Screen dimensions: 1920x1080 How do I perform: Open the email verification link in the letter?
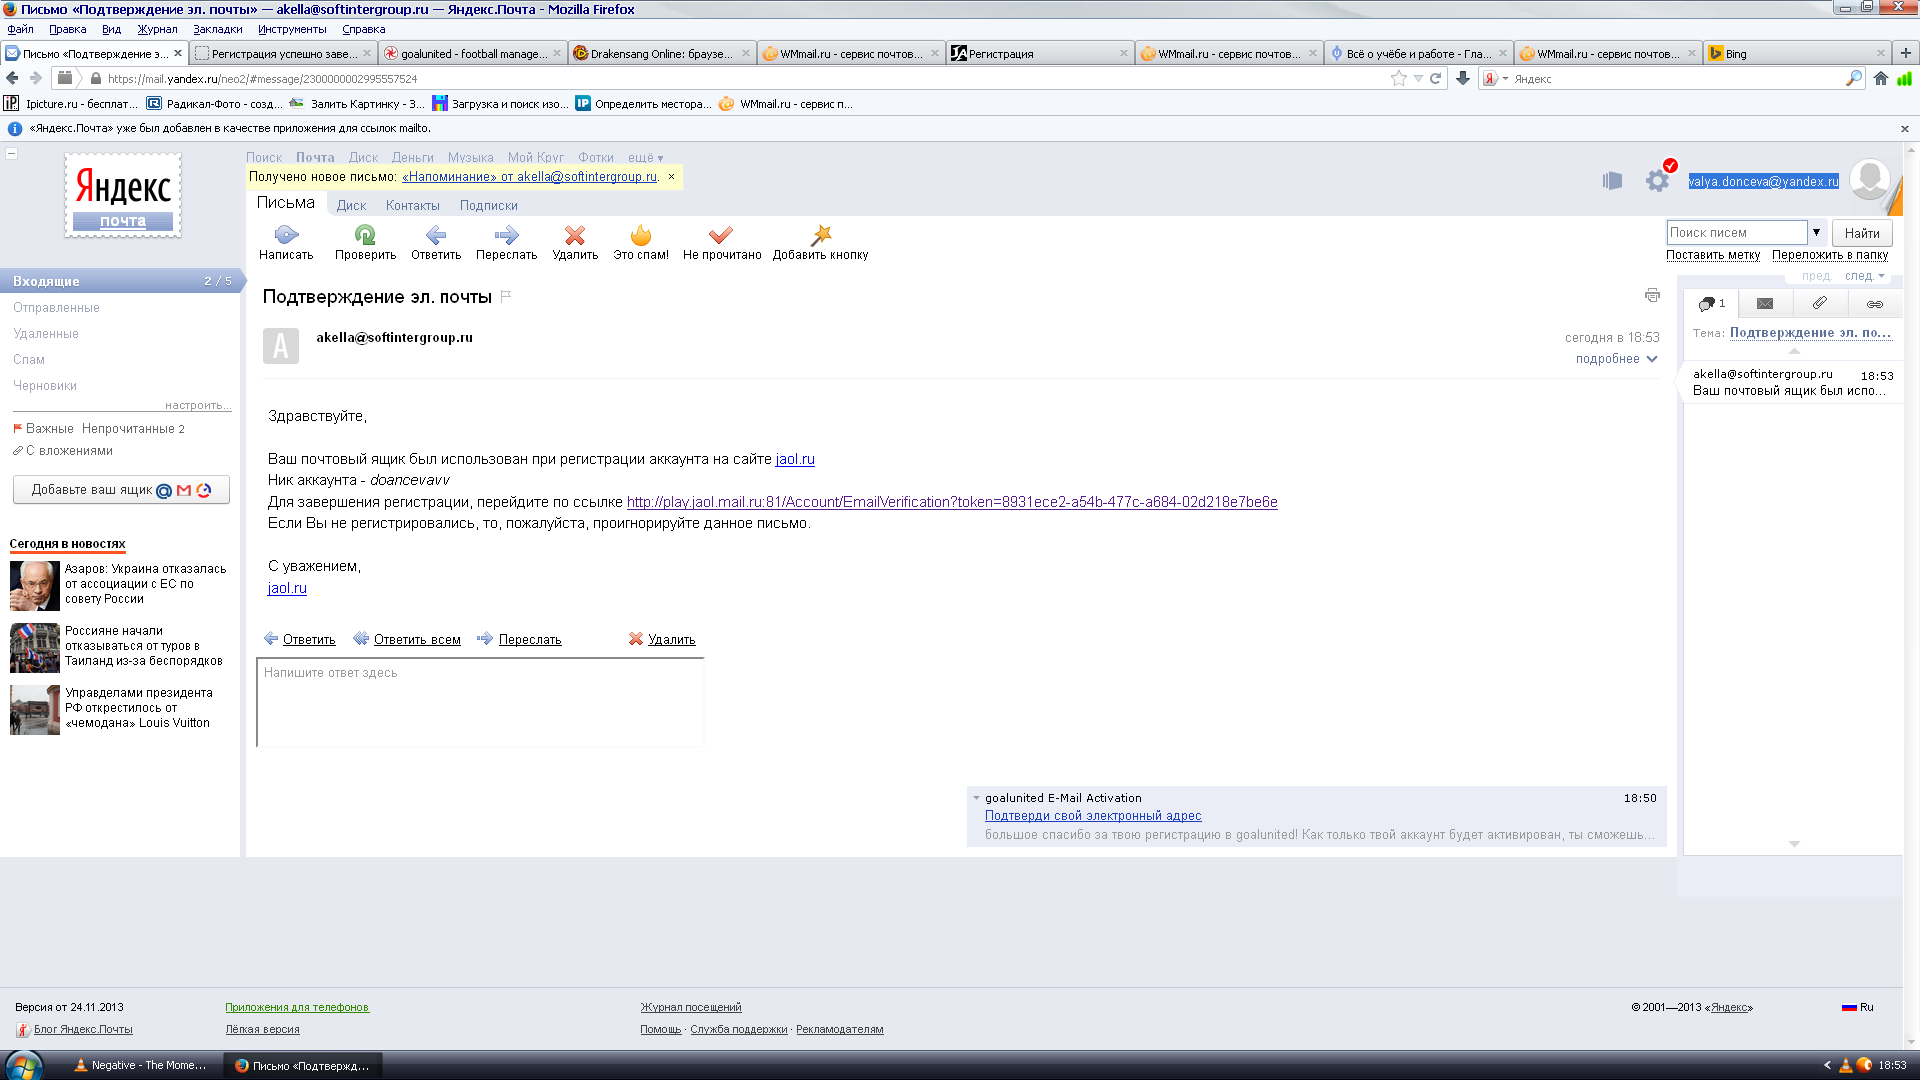[951, 502]
